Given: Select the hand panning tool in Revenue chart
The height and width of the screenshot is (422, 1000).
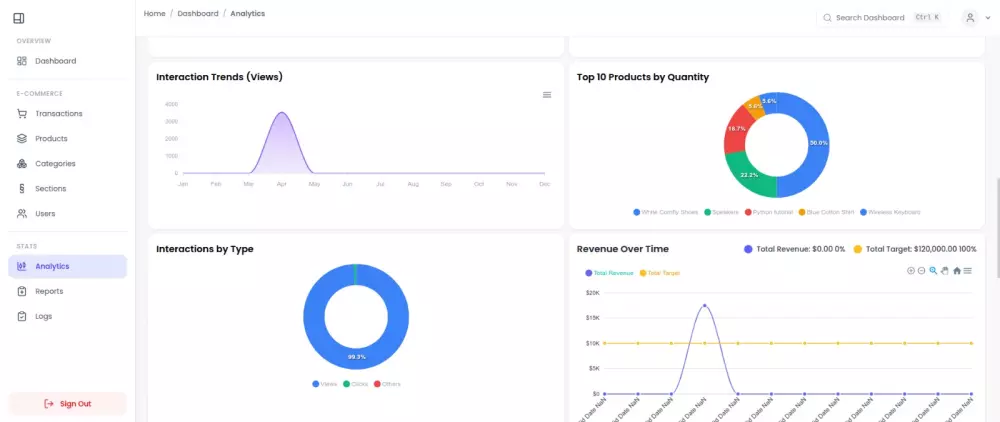Looking at the screenshot, I should coord(945,271).
